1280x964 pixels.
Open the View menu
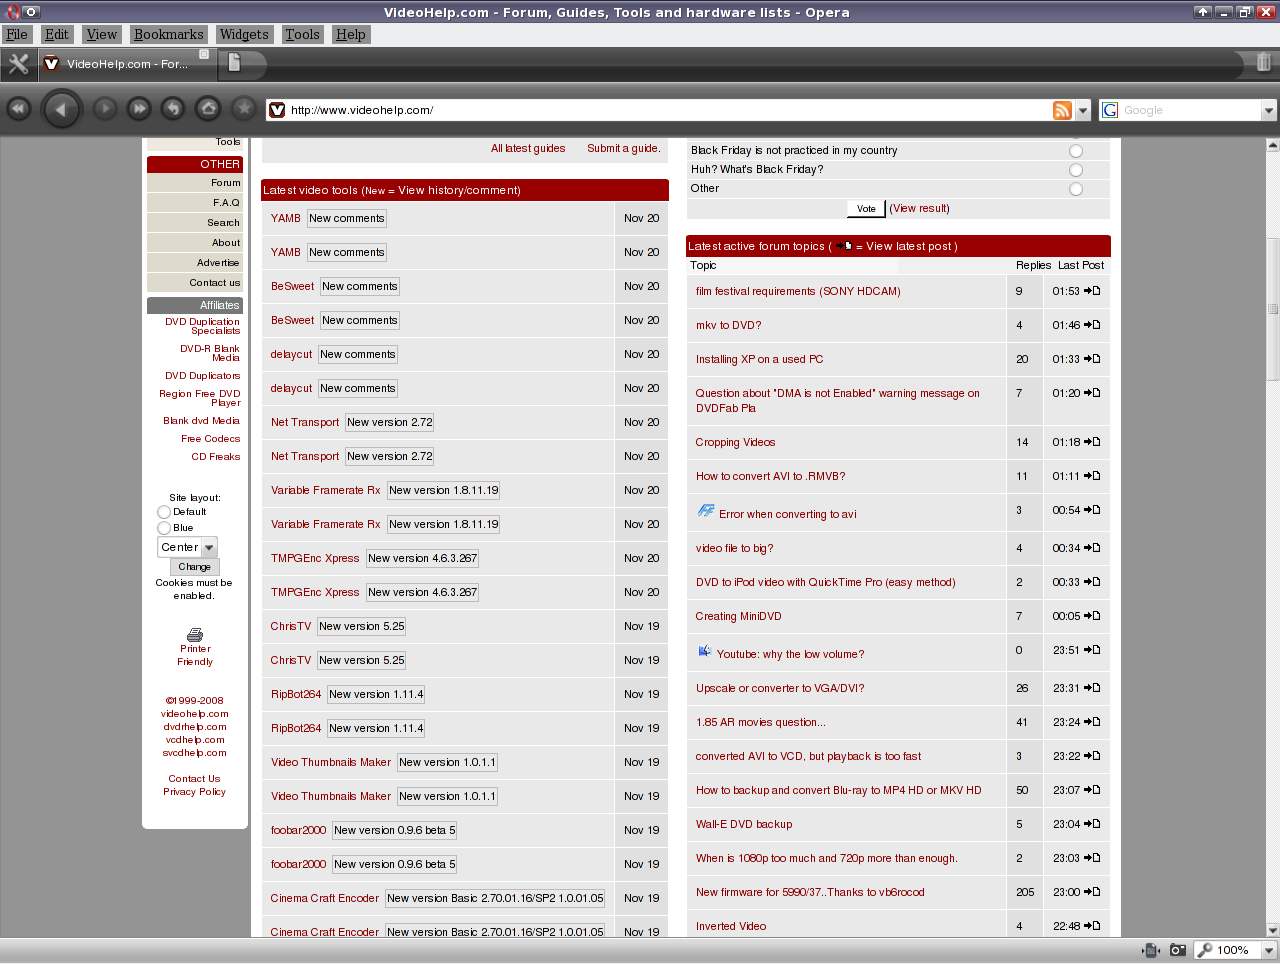click(x=102, y=34)
